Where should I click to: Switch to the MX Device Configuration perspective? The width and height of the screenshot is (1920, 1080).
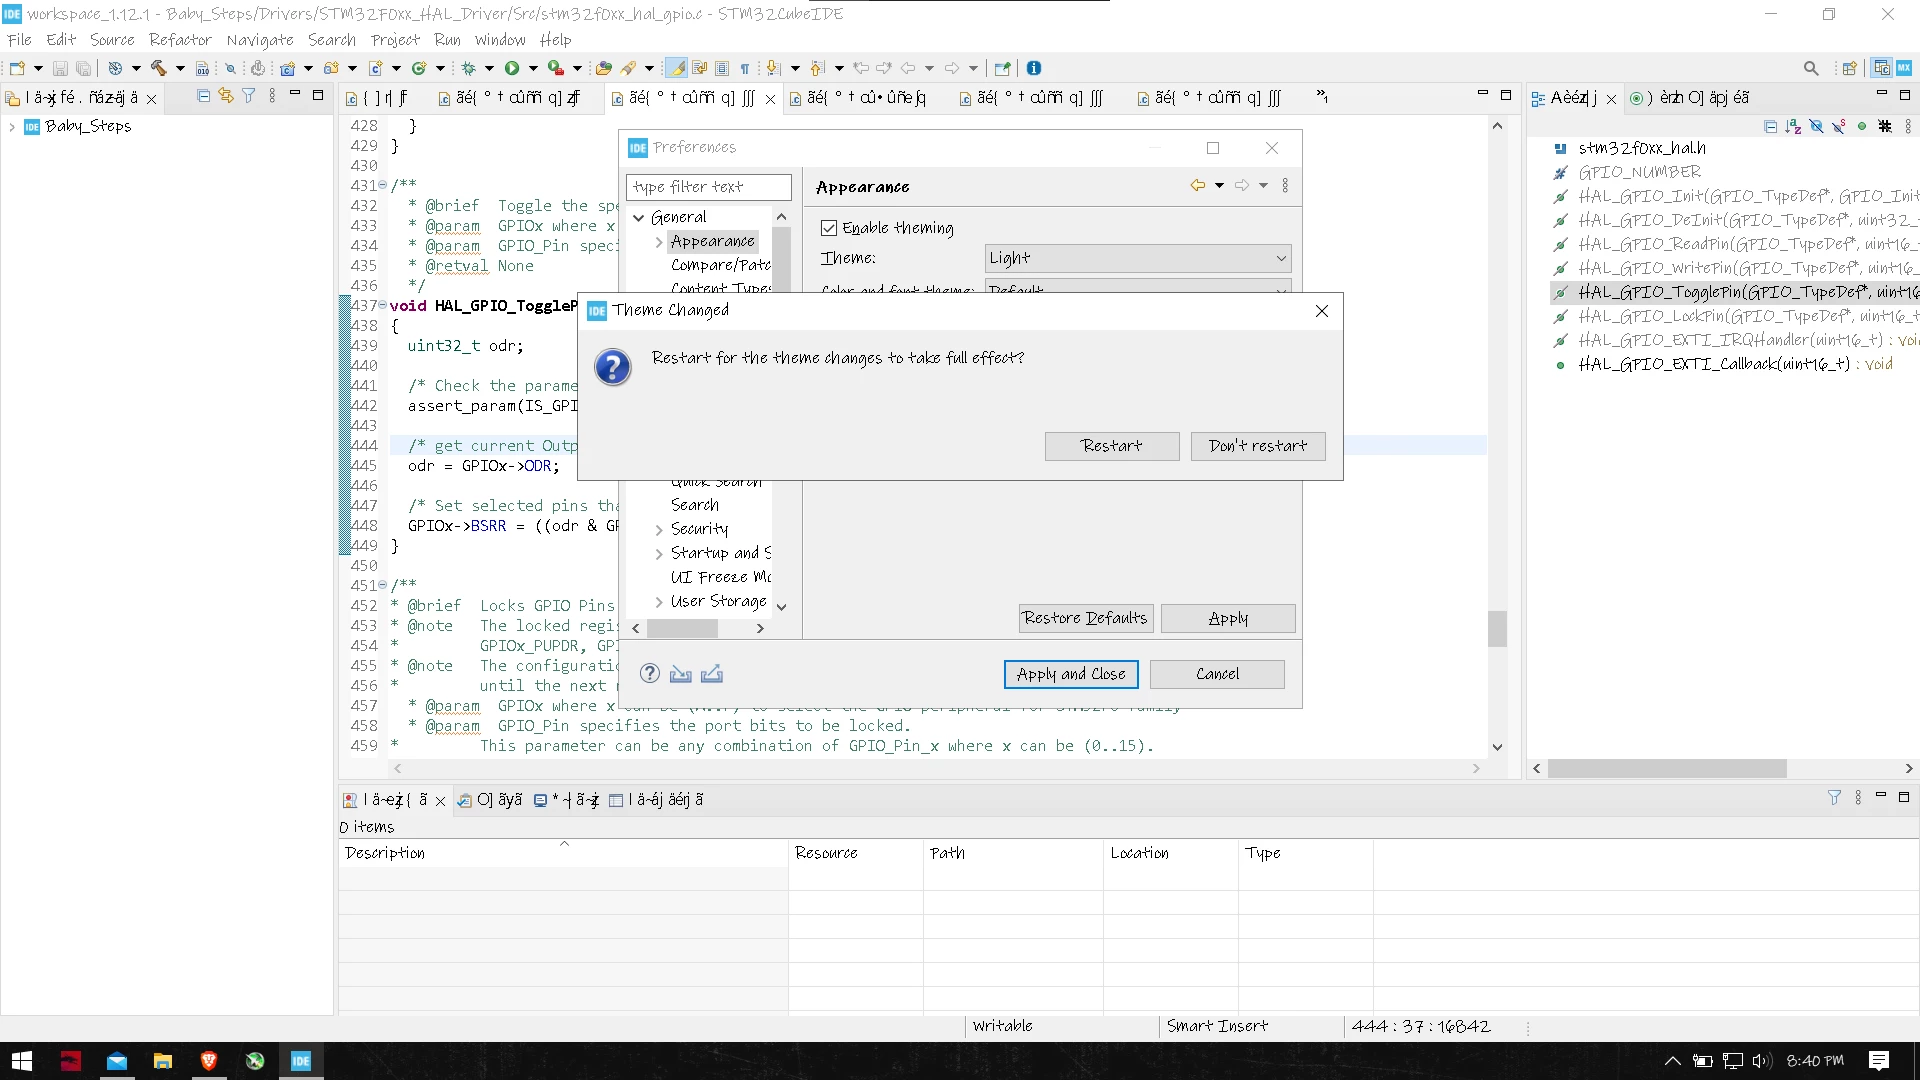(1904, 68)
